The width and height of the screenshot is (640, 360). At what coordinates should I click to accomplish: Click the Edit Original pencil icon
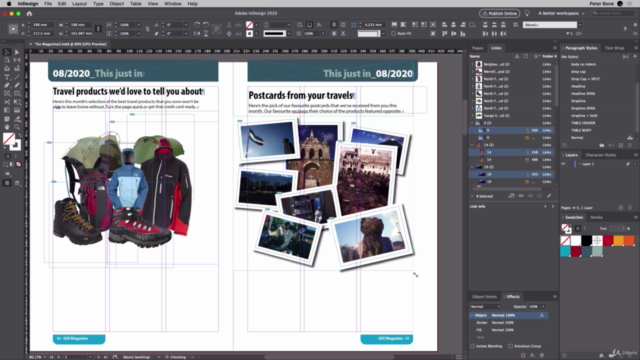coord(549,196)
